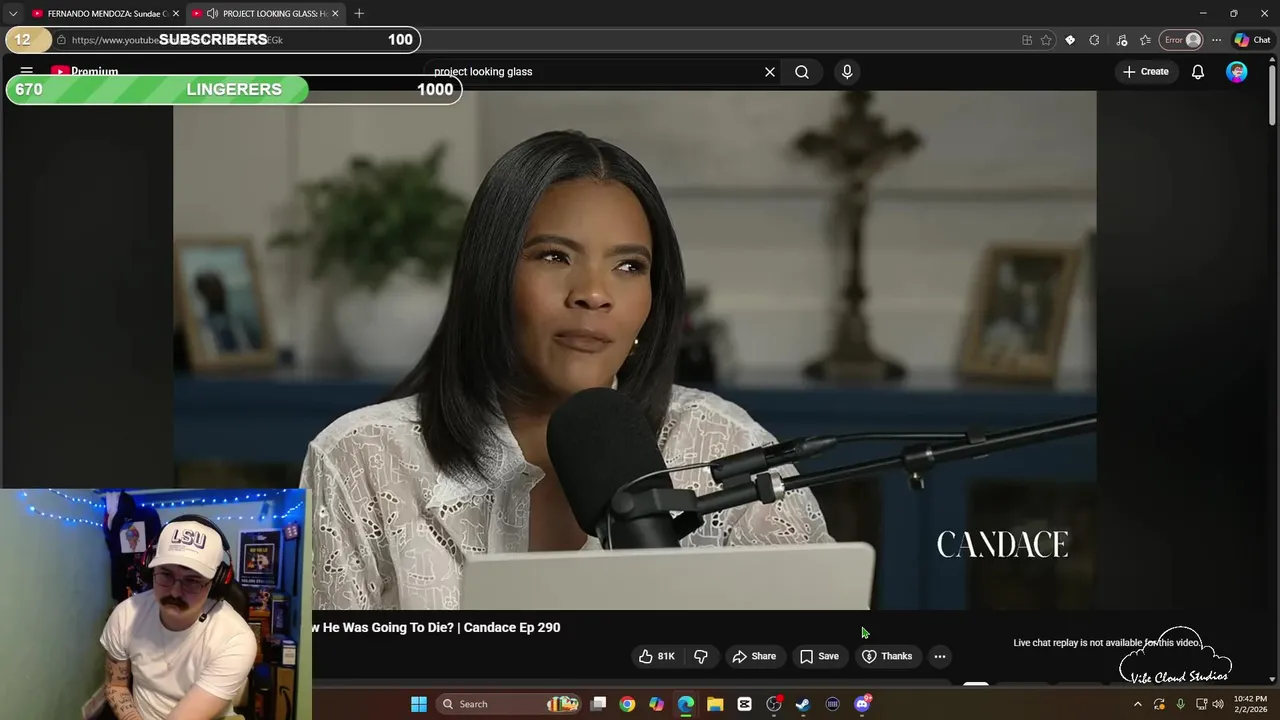Open the YouTube Create button
Image resolution: width=1280 pixels, height=720 pixels.
coord(1146,72)
